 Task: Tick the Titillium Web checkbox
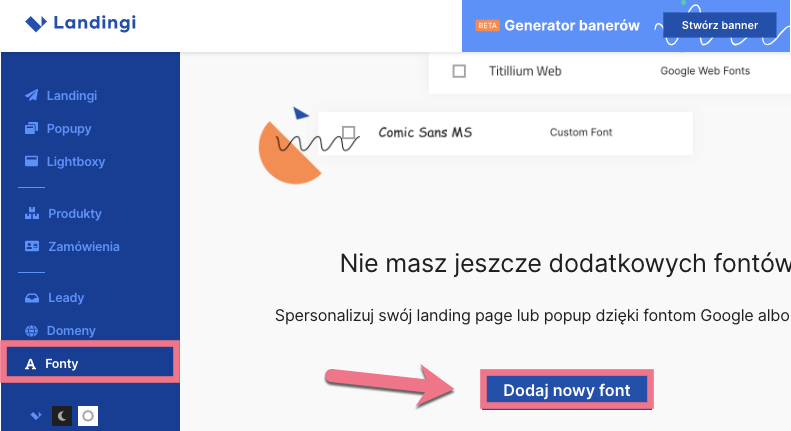click(x=459, y=71)
